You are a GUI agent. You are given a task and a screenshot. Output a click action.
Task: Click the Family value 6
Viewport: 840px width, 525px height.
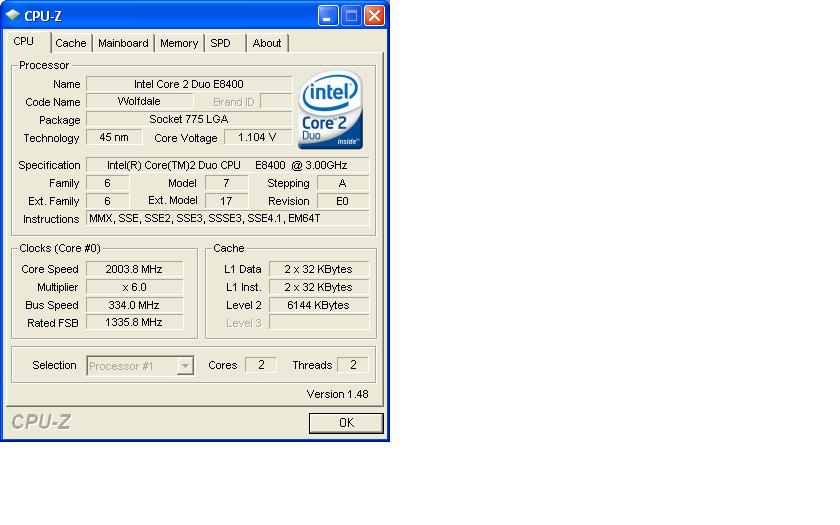point(108,183)
